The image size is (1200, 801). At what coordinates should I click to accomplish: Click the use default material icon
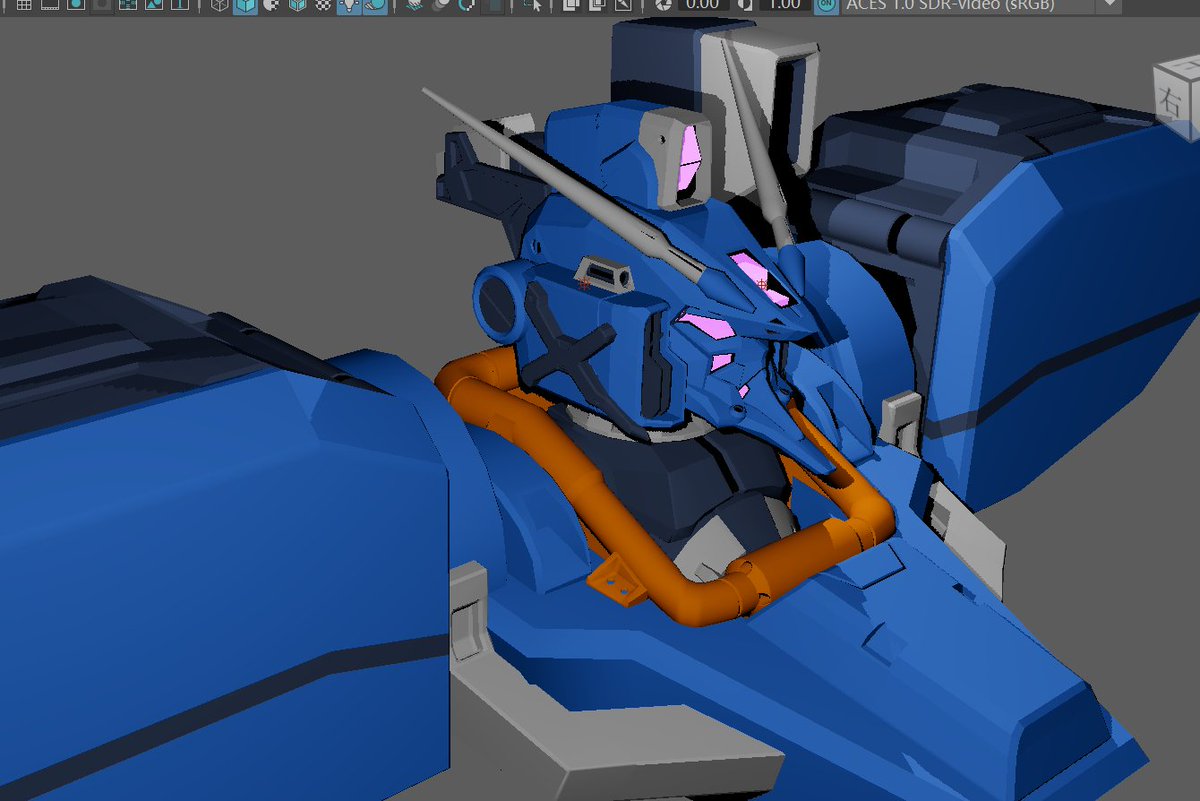271,5
